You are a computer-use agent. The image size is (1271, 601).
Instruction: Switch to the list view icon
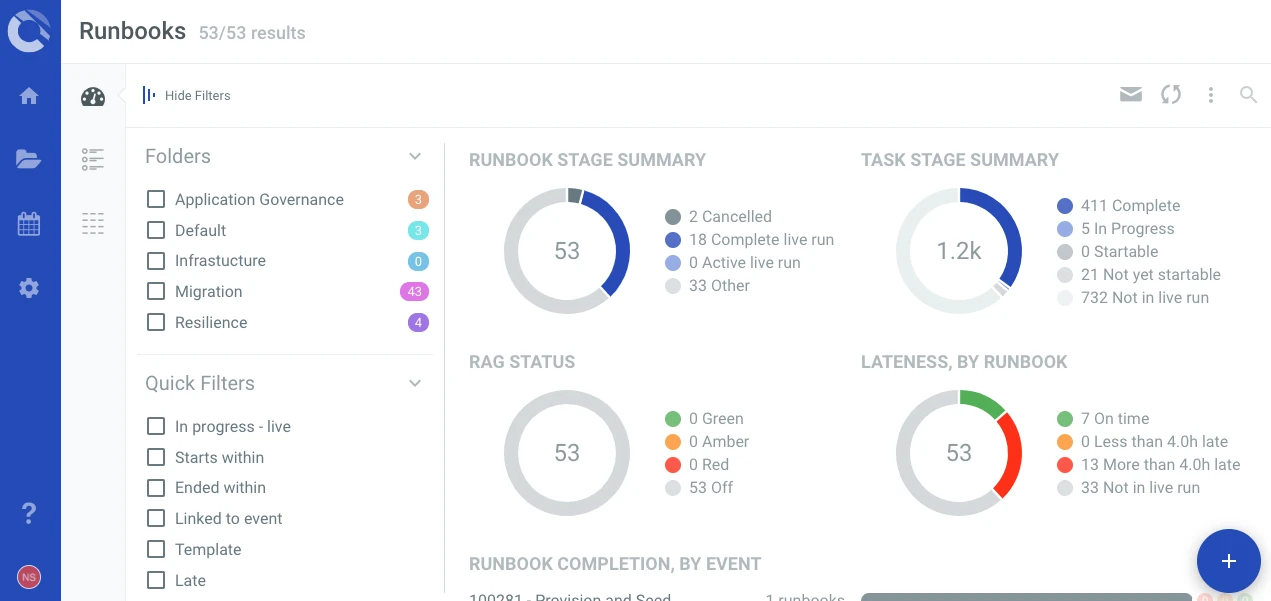[93, 159]
